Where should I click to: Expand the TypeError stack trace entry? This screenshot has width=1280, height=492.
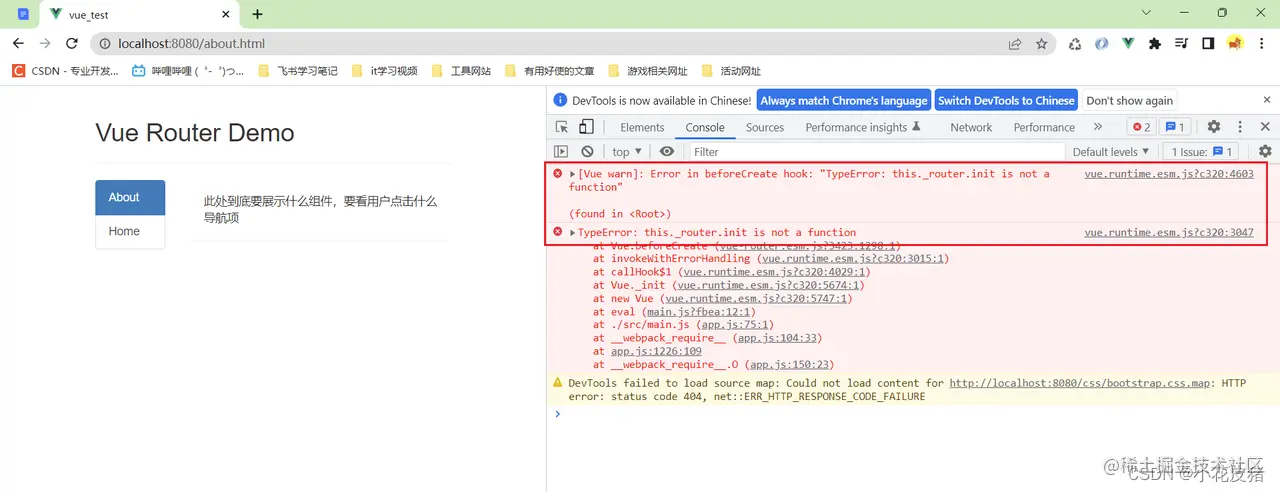coord(573,232)
